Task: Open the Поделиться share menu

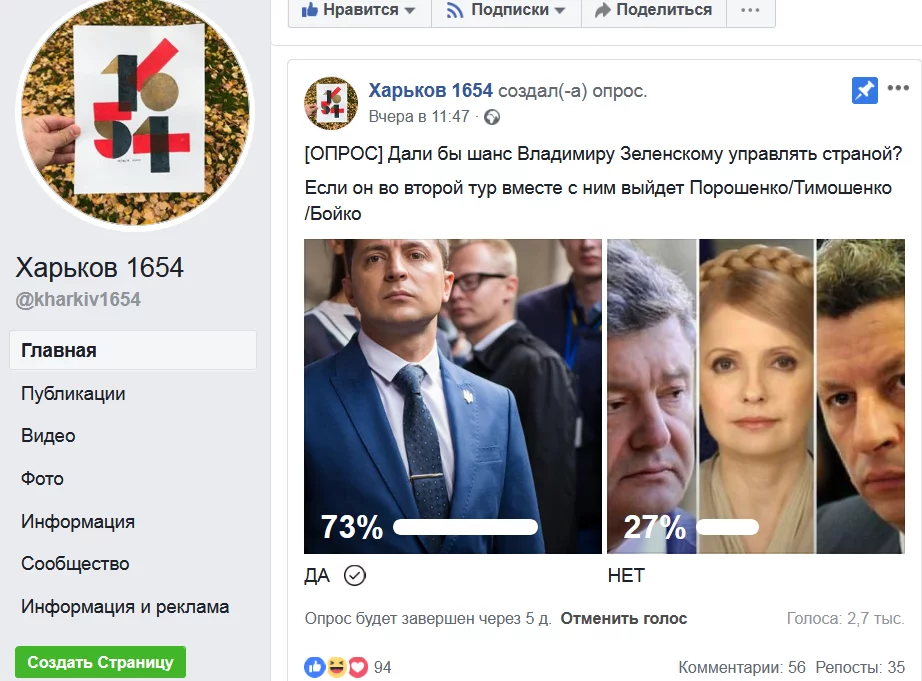Action: (654, 10)
